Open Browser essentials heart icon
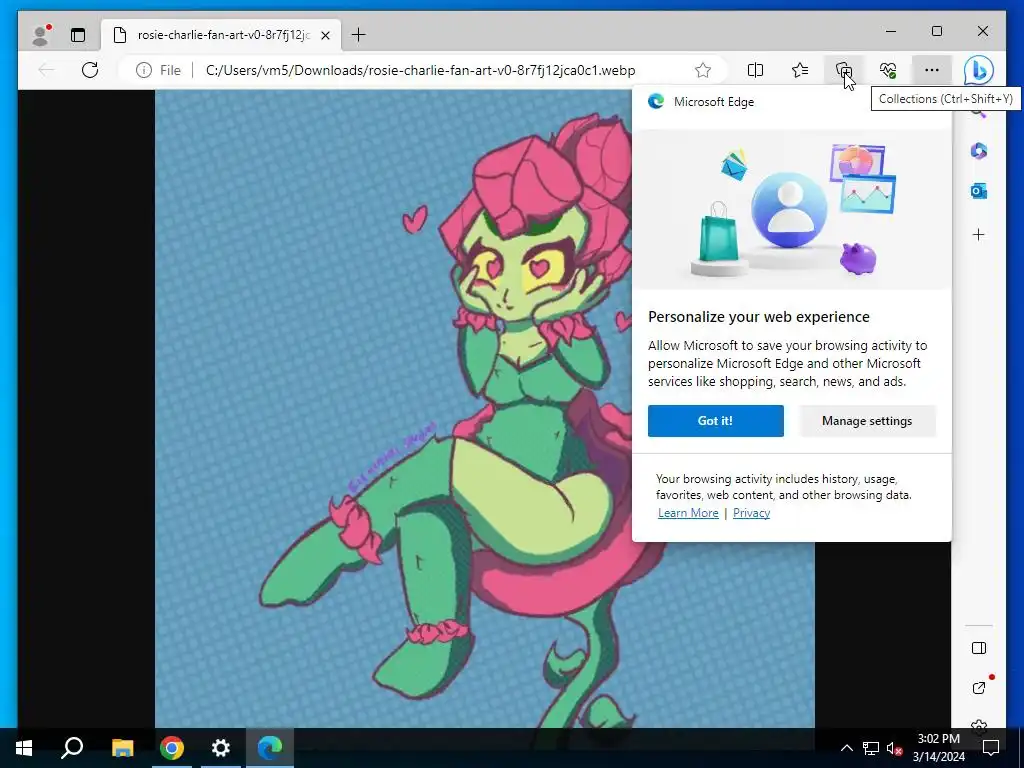The image size is (1024, 768). click(888, 70)
